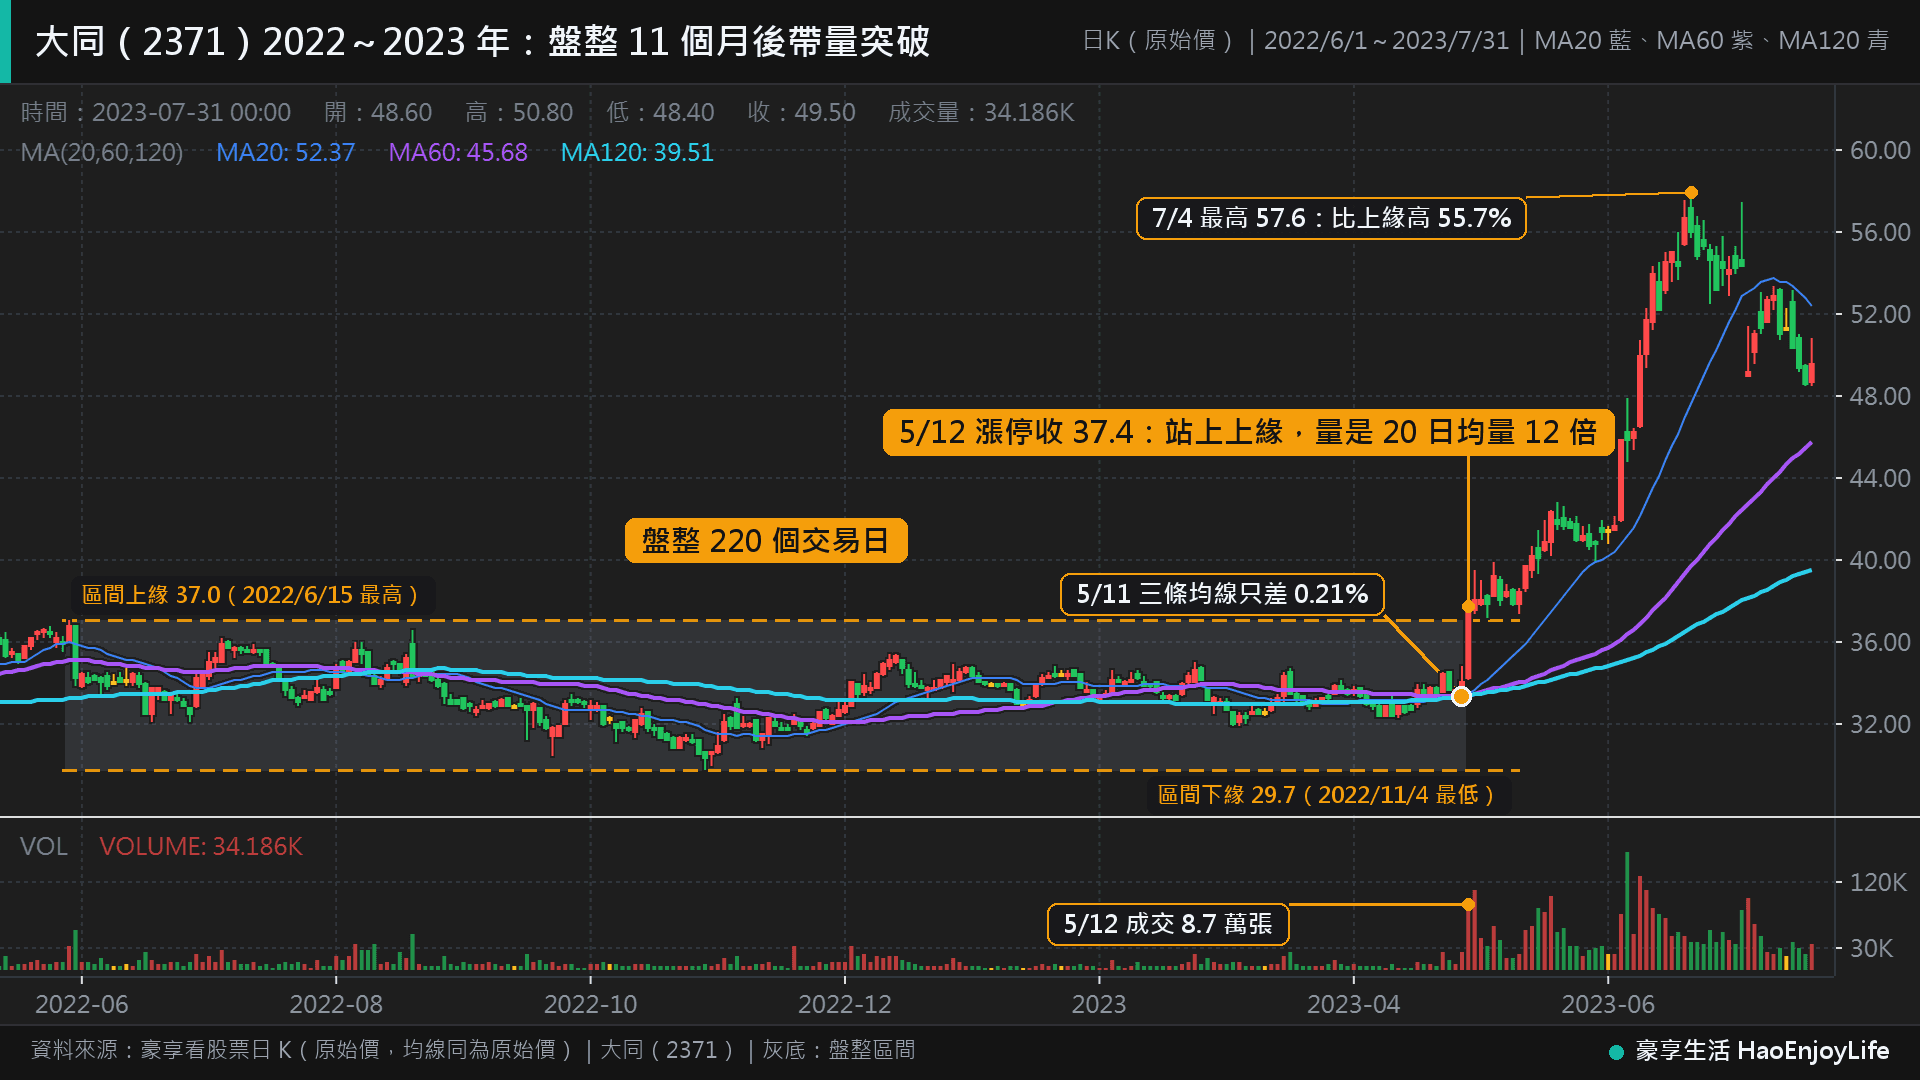
Task: Click the white circle marker on 5/11 MA convergence
Action: point(1461,696)
